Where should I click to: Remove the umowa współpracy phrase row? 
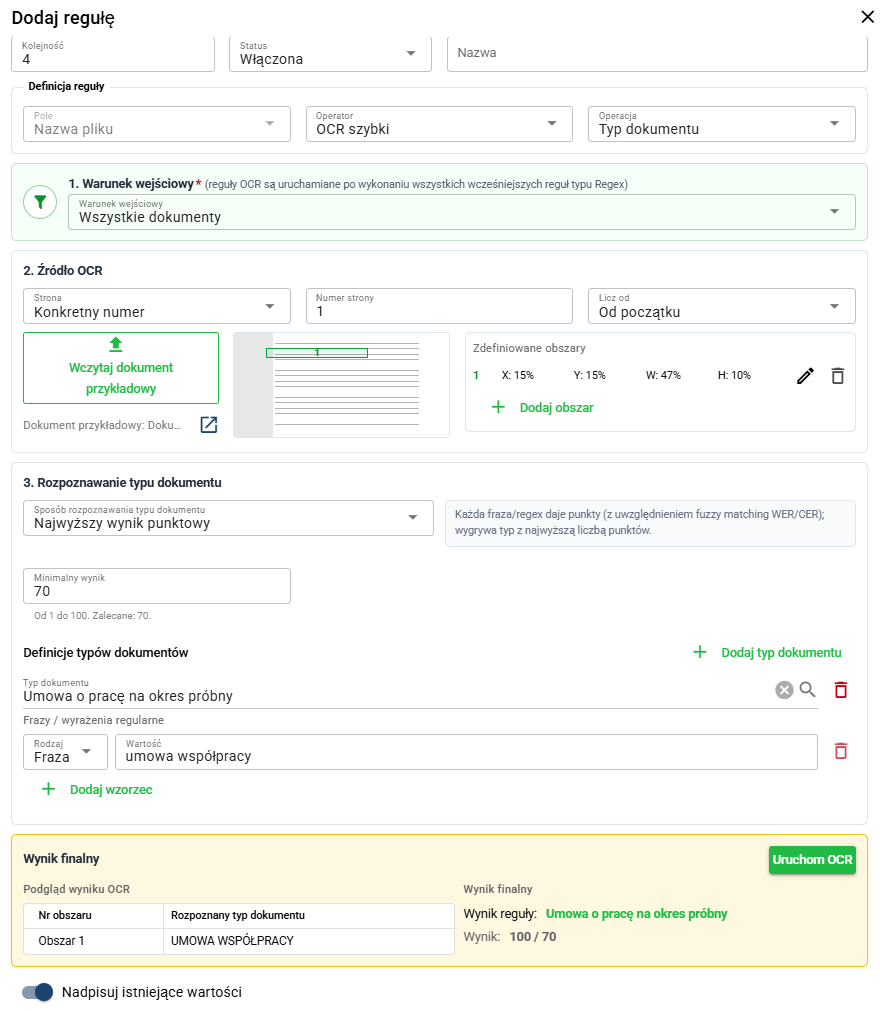click(x=841, y=751)
